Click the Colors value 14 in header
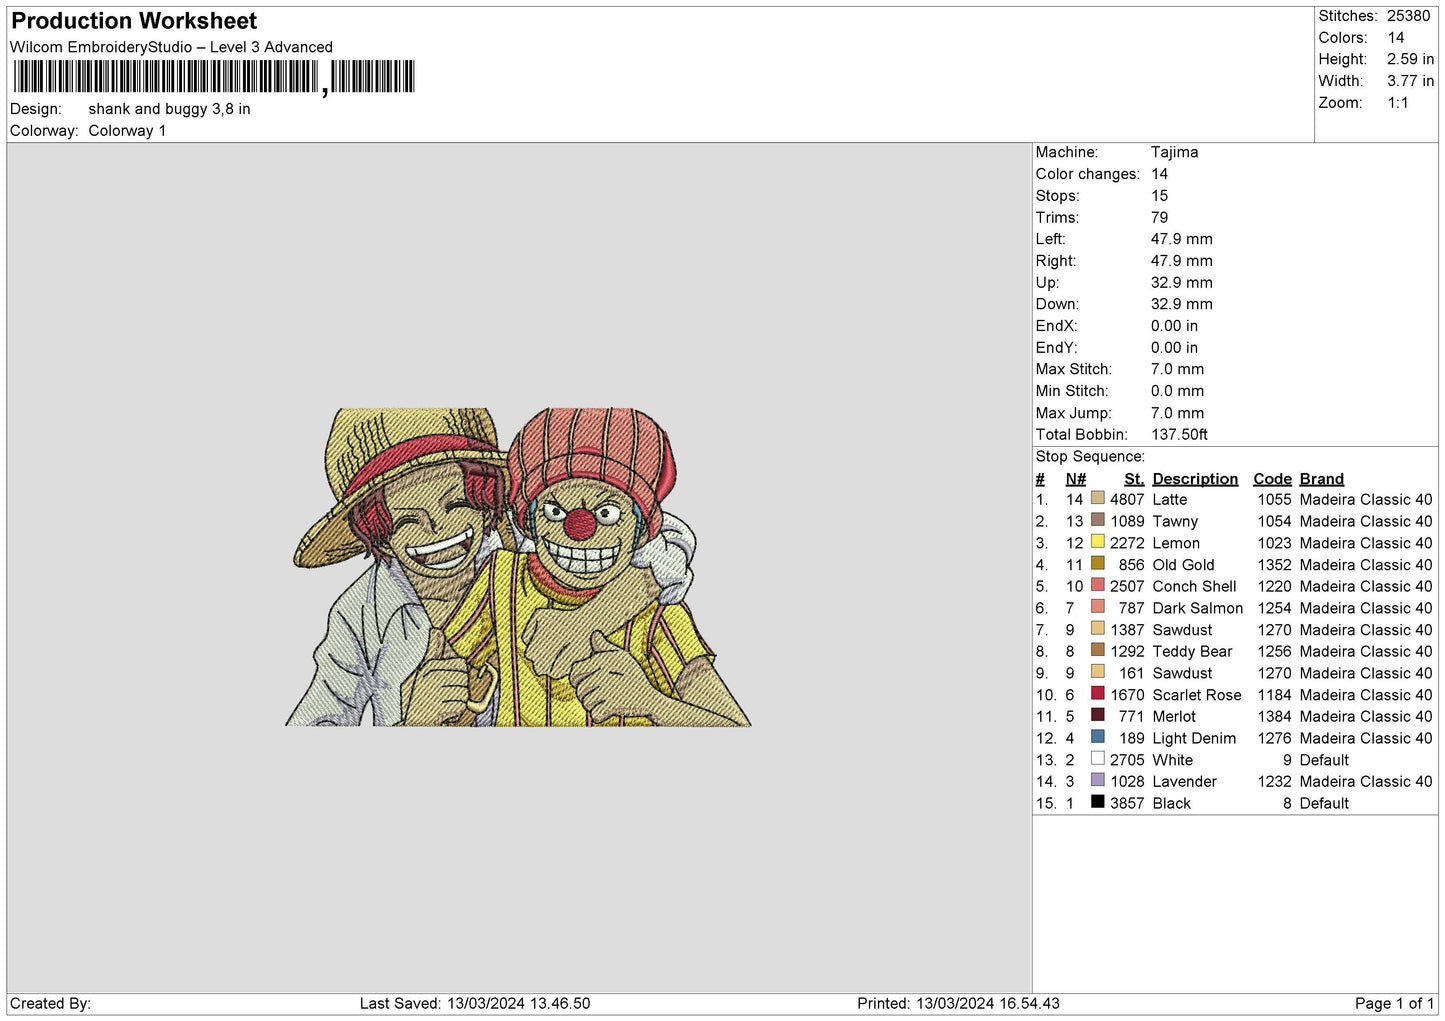 pos(1395,38)
